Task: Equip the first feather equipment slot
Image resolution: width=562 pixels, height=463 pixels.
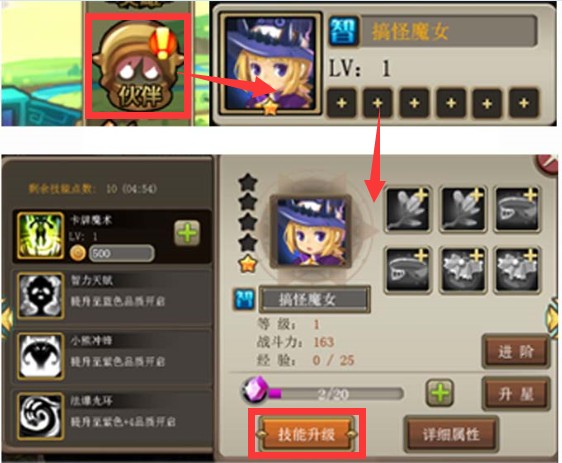Action: coord(408,209)
